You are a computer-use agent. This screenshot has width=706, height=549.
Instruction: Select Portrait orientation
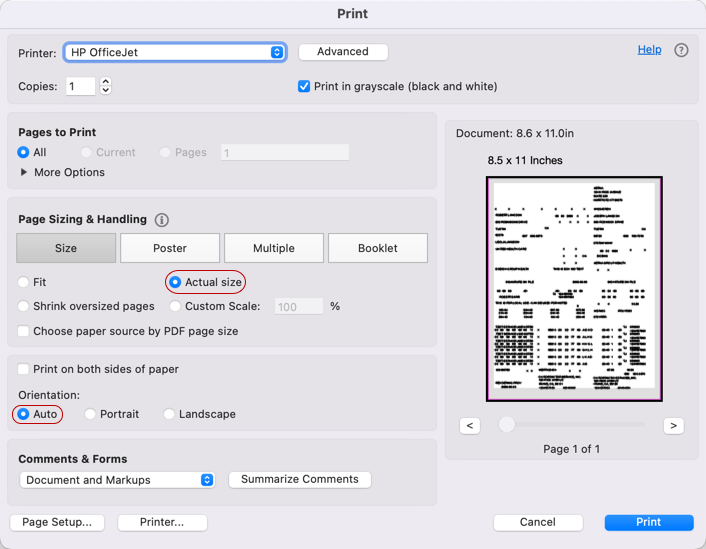90,414
